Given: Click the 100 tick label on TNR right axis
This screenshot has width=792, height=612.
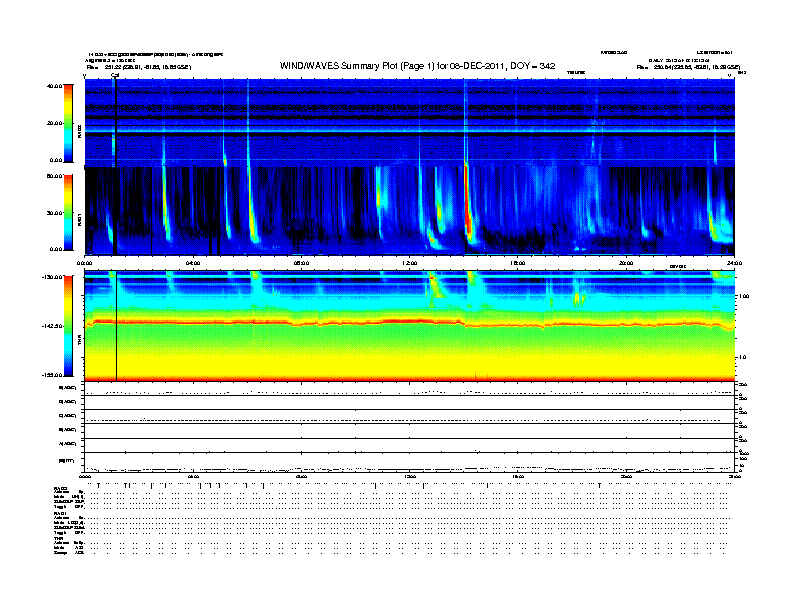Looking at the screenshot, I should 744,296.
